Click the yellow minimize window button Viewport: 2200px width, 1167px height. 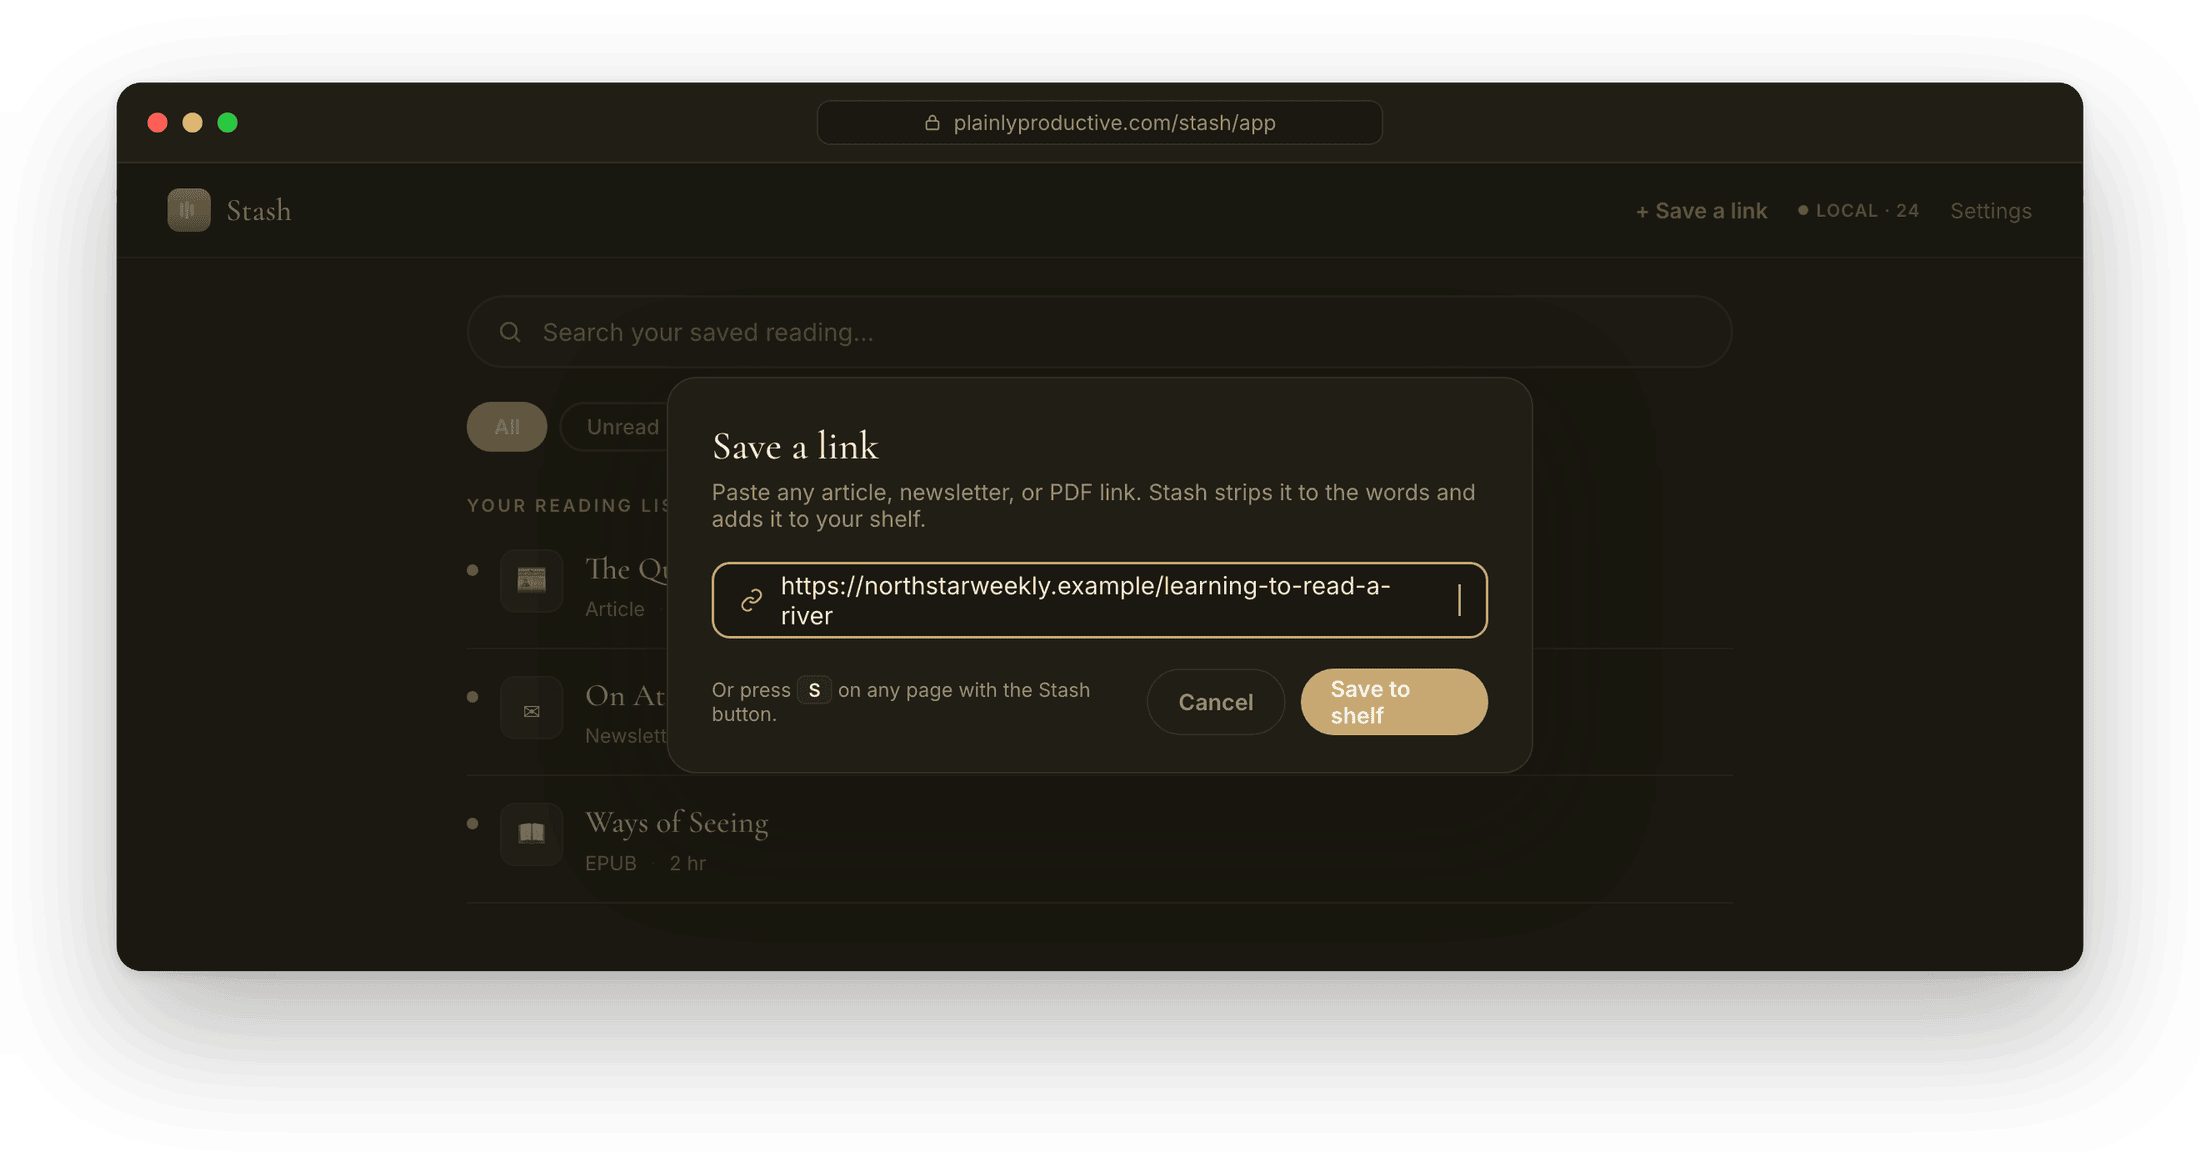[x=192, y=122]
